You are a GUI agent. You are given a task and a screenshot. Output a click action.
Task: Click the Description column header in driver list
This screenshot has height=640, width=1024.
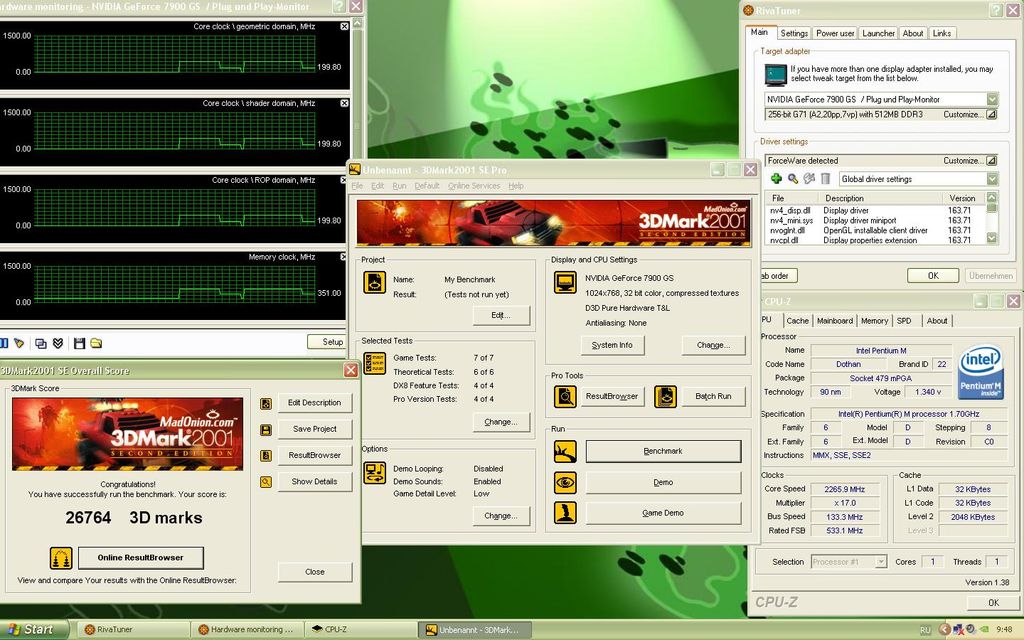point(880,198)
